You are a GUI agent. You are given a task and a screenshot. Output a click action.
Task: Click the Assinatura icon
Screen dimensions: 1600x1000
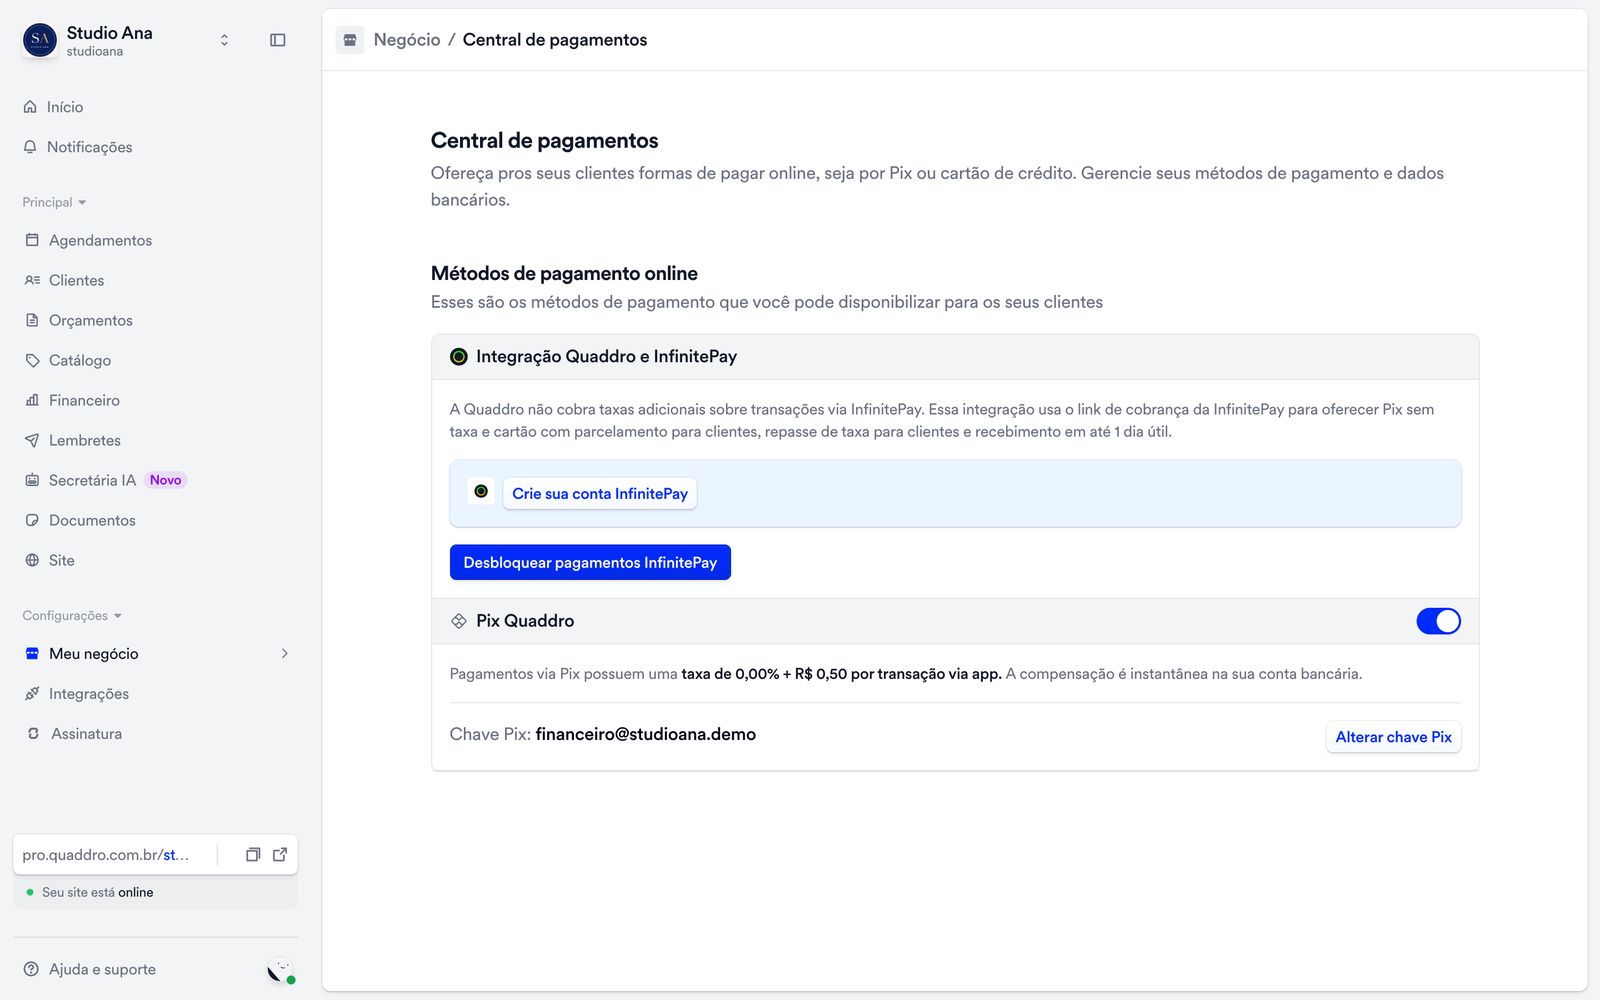tap(33, 733)
